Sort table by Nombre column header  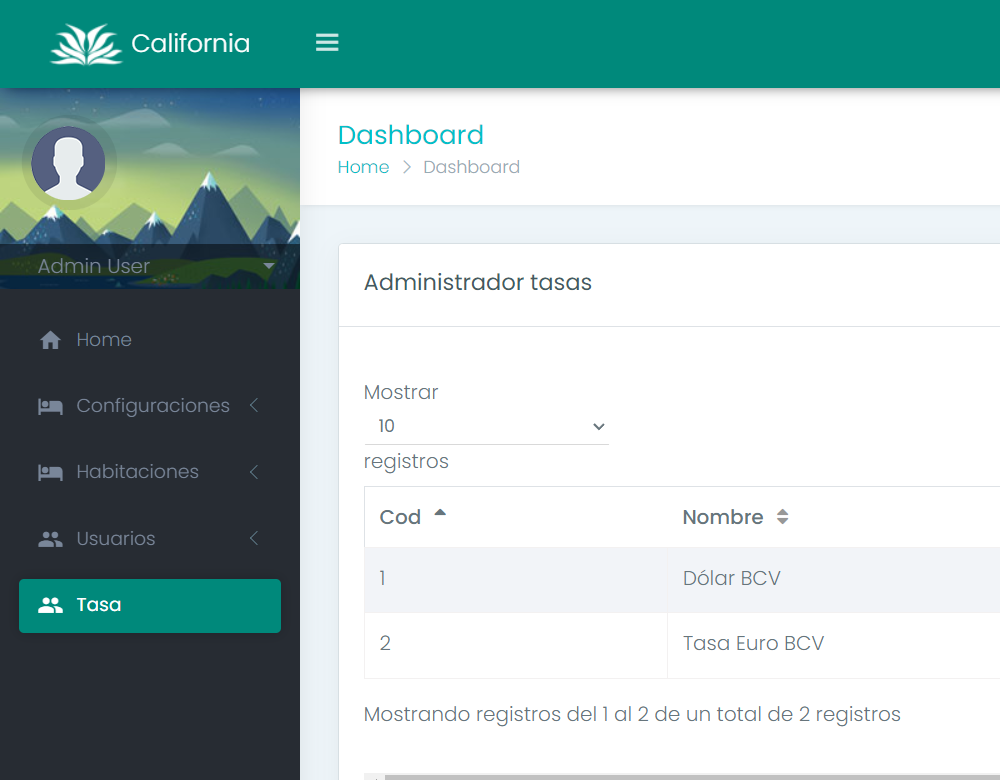pyautogui.click(x=723, y=517)
